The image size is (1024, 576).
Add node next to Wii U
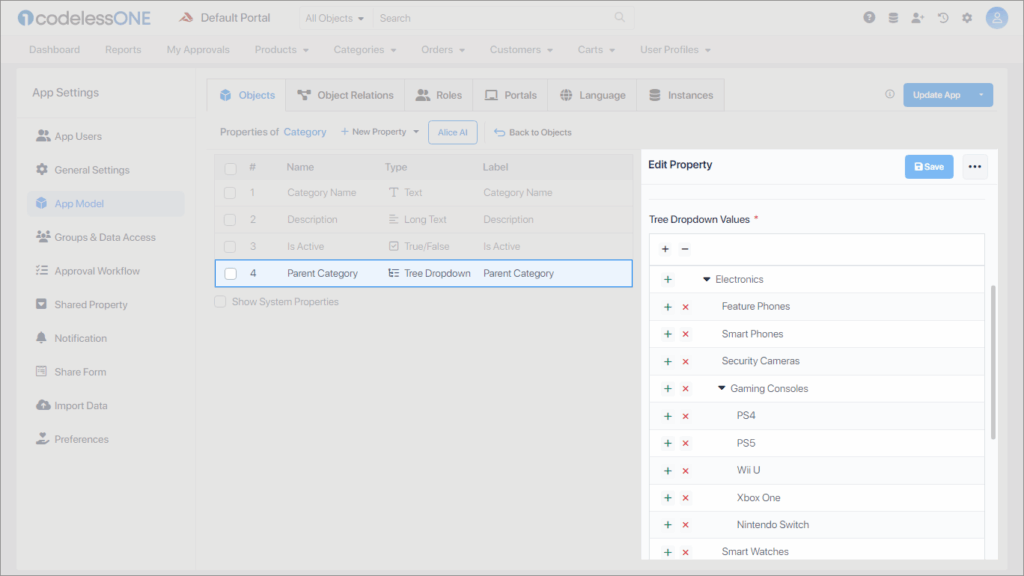tap(667, 471)
